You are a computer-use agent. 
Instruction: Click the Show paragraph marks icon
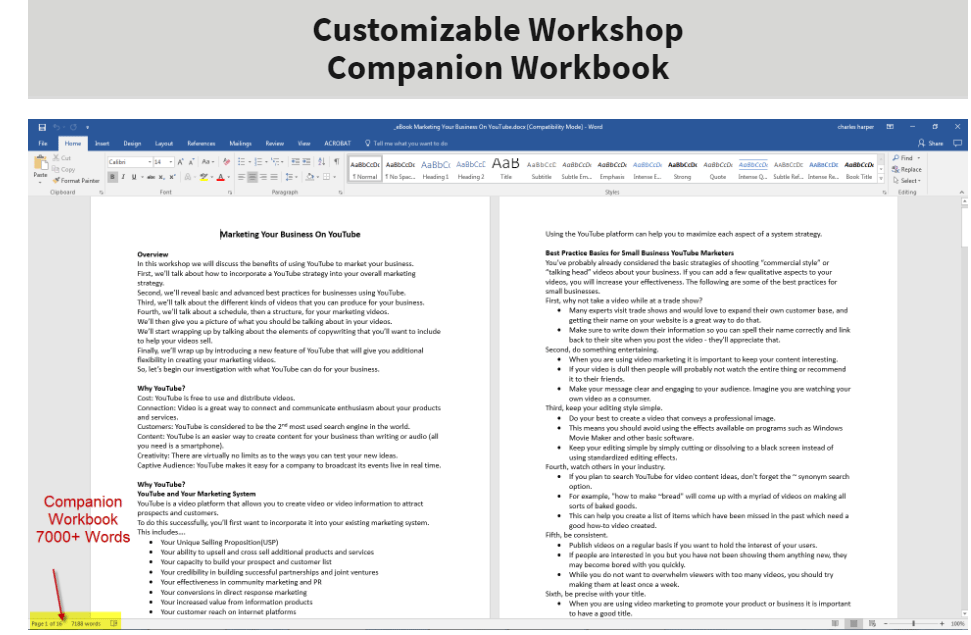pyautogui.click(x=336, y=162)
